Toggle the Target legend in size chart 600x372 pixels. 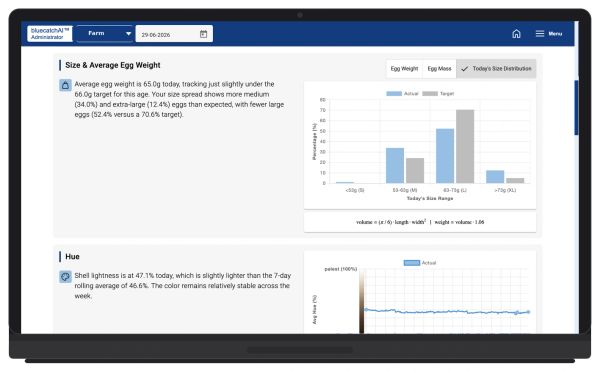coord(438,93)
